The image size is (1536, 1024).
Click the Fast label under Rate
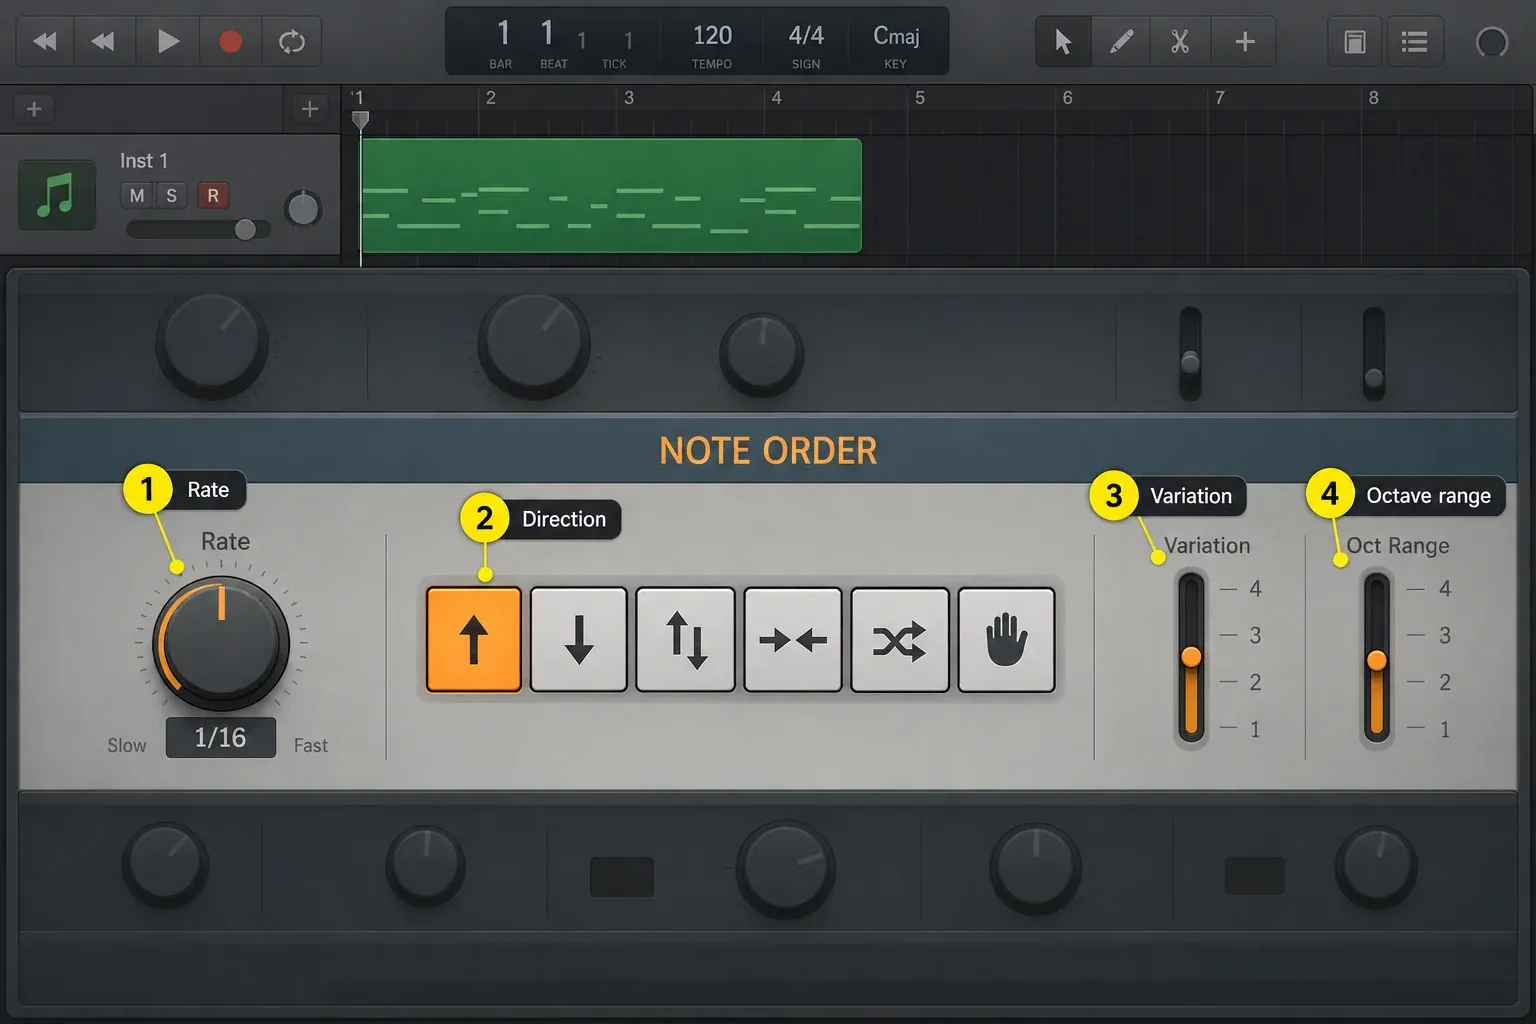310,746
